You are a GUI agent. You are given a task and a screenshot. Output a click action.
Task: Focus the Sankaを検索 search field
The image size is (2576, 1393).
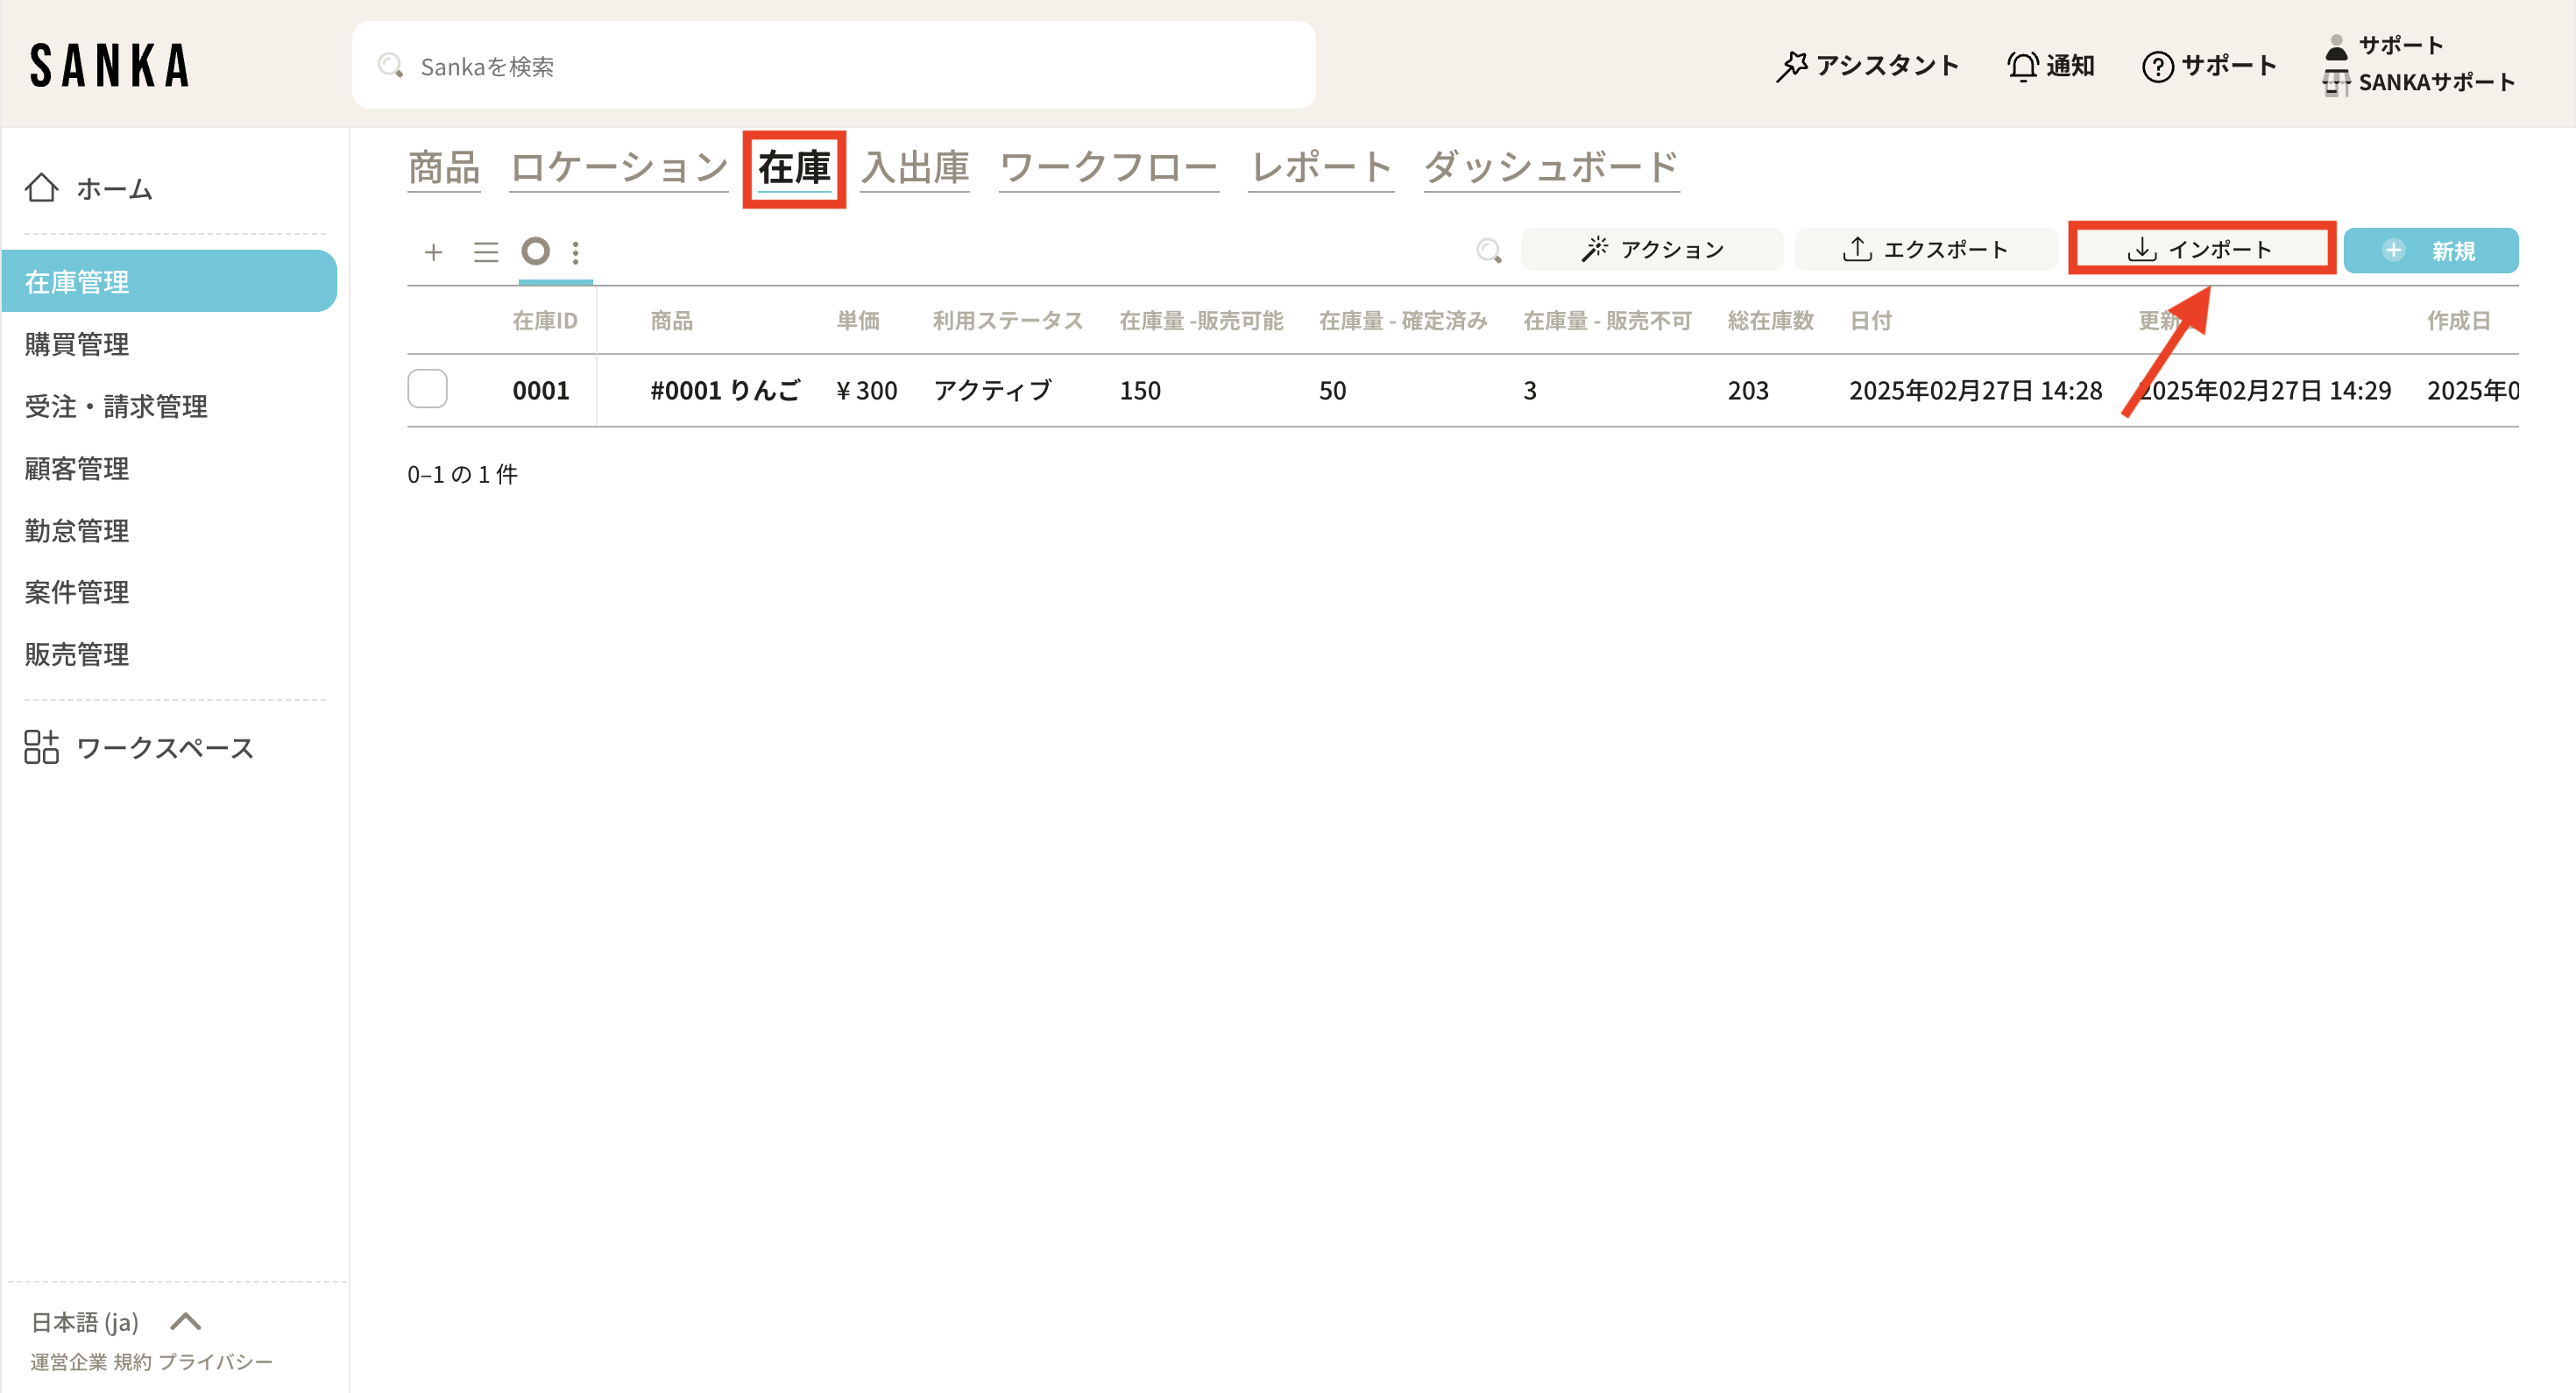click(833, 66)
